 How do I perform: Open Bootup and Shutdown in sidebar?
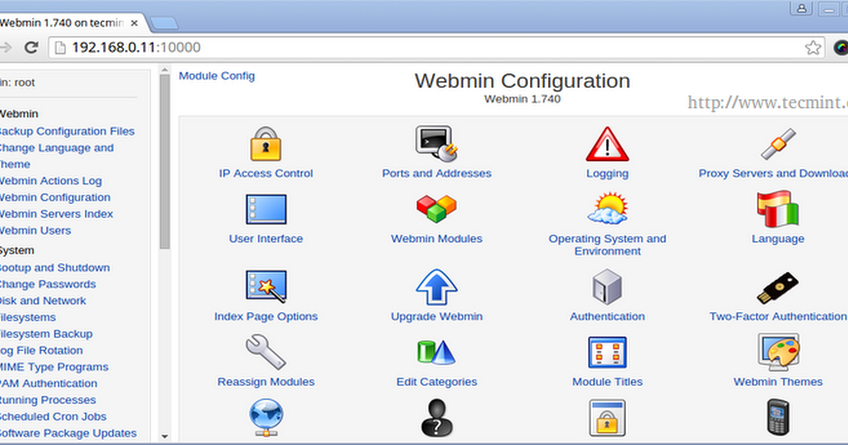[x=55, y=268]
